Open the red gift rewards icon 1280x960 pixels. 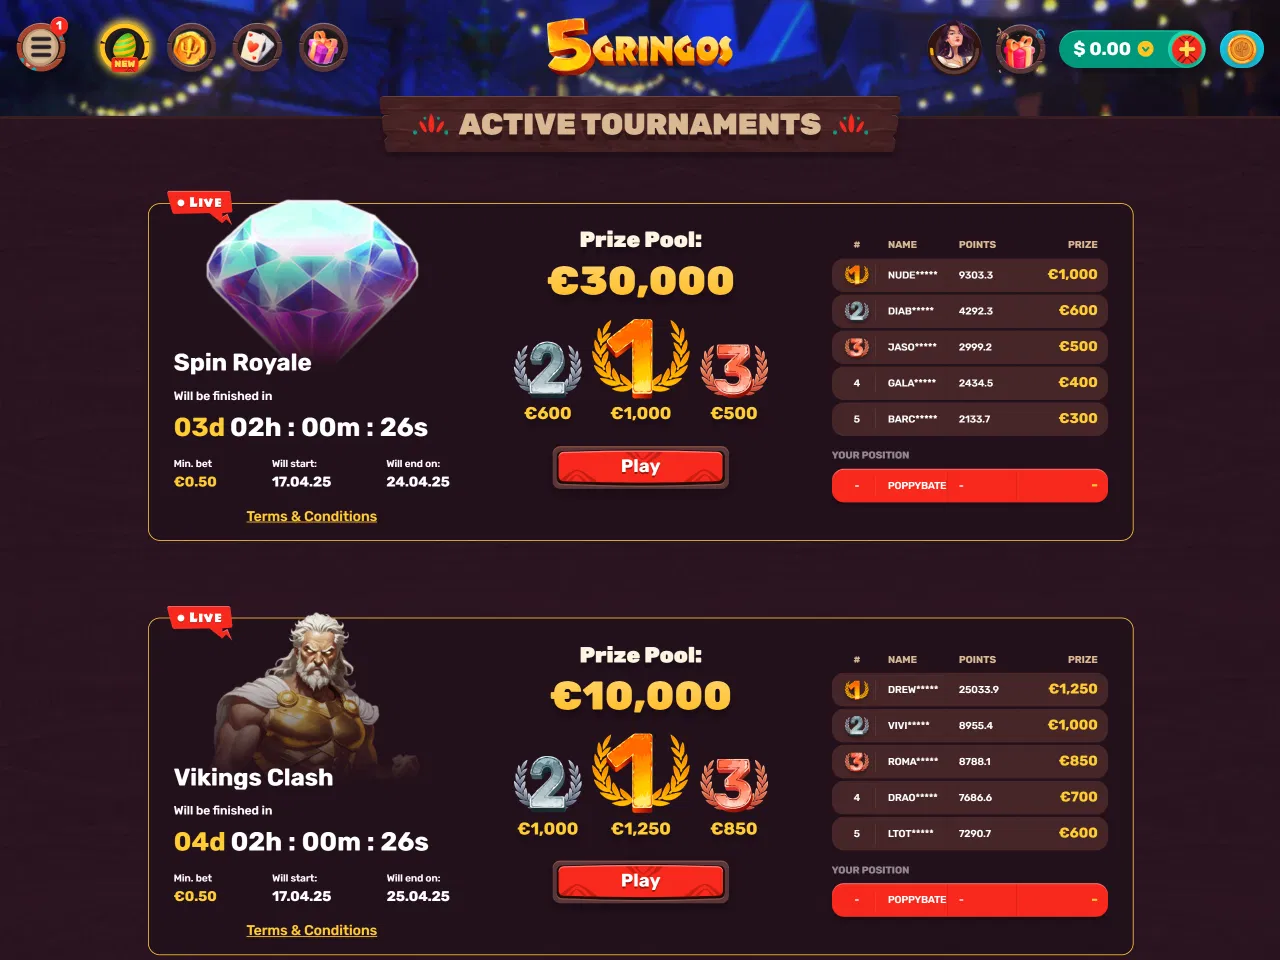pyautogui.click(x=1020, y=48)
